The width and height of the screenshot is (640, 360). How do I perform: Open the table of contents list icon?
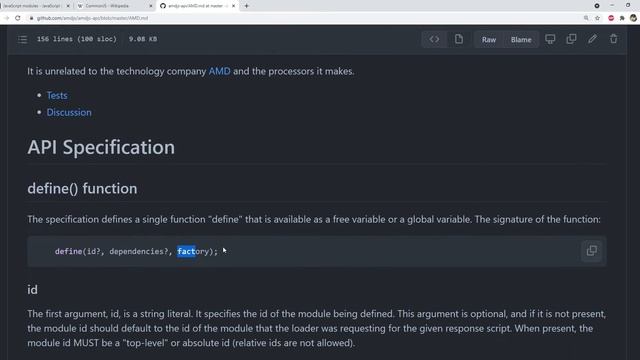[22, 39]
